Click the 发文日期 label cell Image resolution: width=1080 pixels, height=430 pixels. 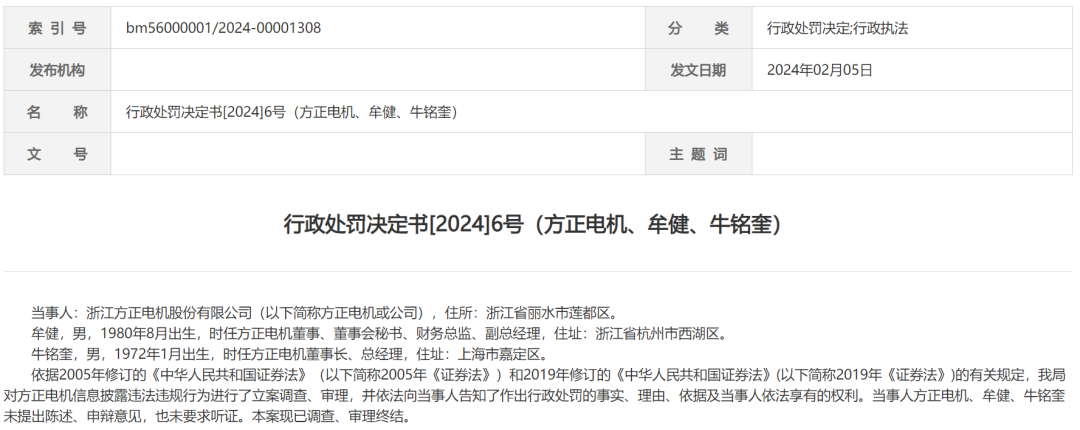698,70
